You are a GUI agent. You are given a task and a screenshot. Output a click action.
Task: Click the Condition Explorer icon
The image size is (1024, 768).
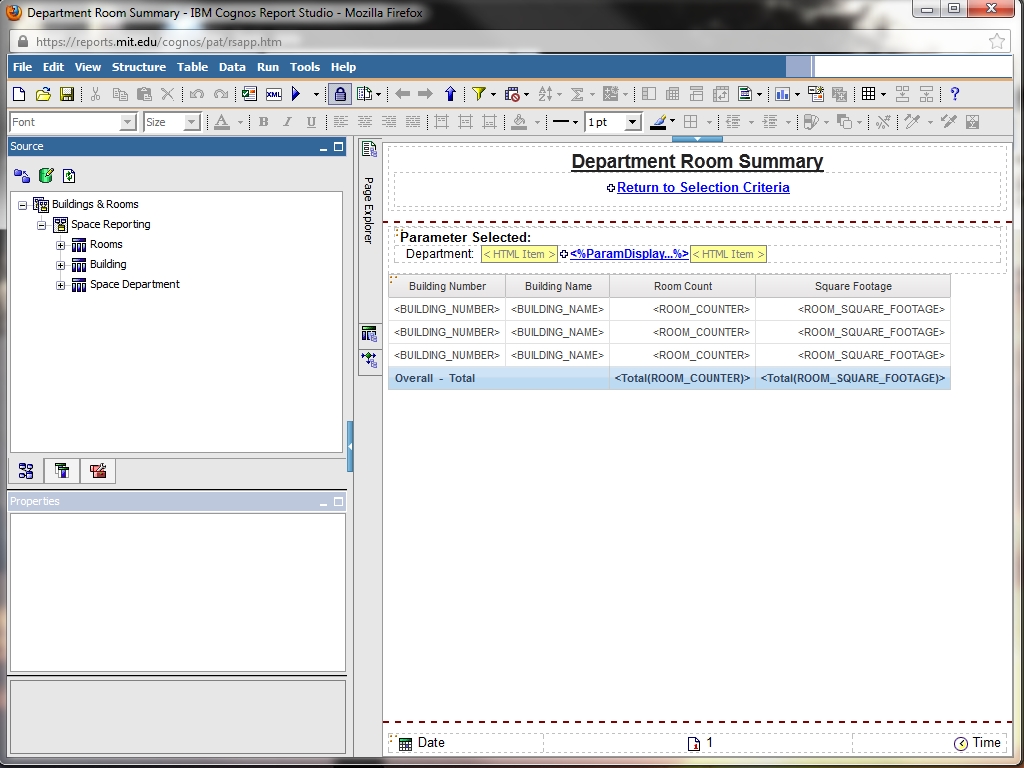click(x=369, y=358)
